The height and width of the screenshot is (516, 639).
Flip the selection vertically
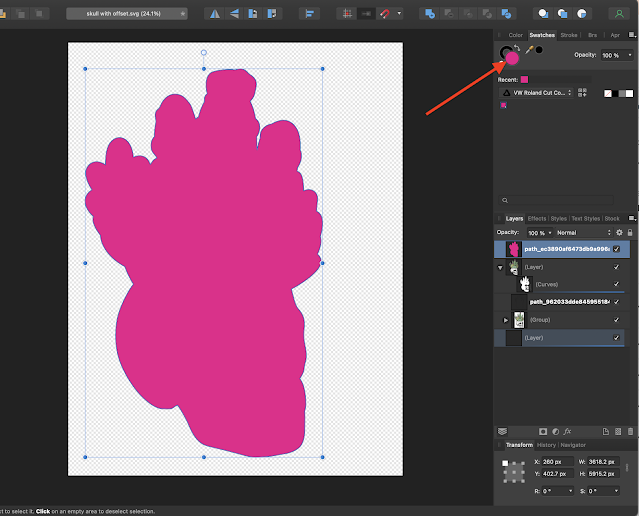pos(234,14)
